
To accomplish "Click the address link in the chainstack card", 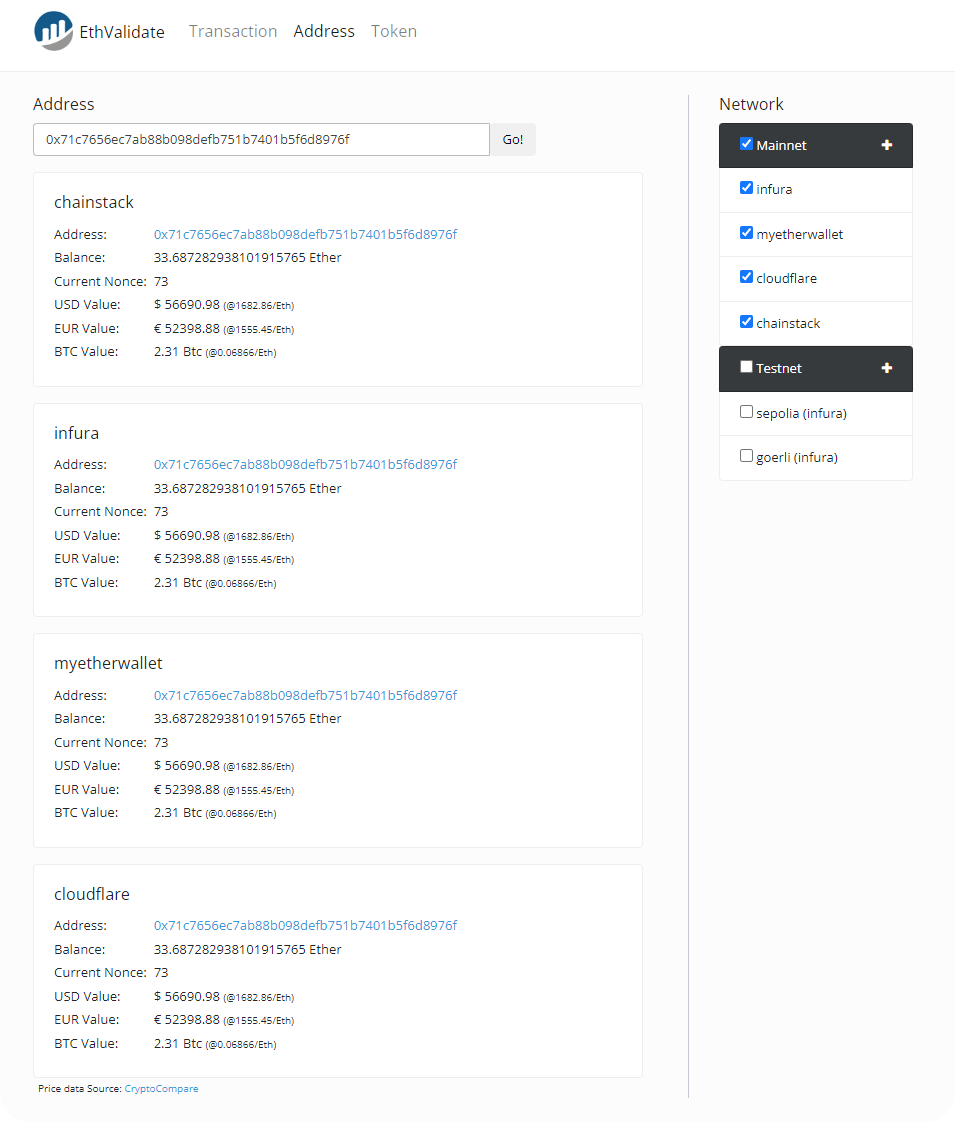I will [x=304, y=233].
